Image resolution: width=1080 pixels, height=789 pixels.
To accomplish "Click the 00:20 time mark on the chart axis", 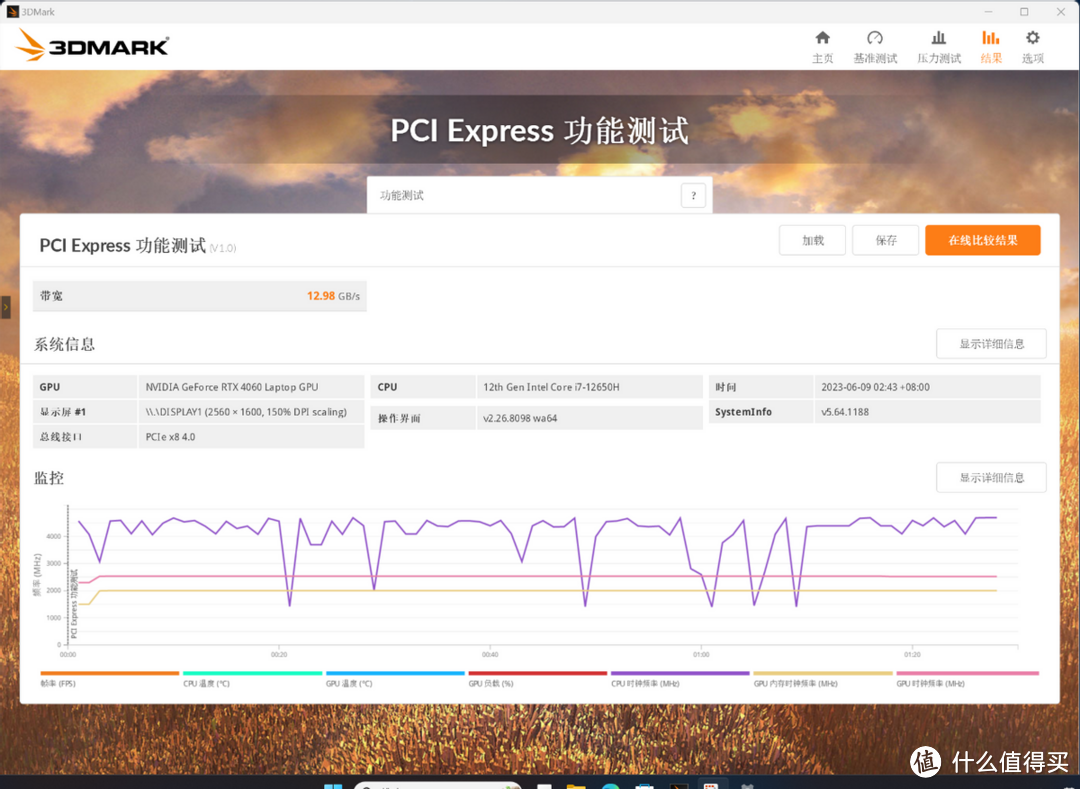I will coord(278,654).
